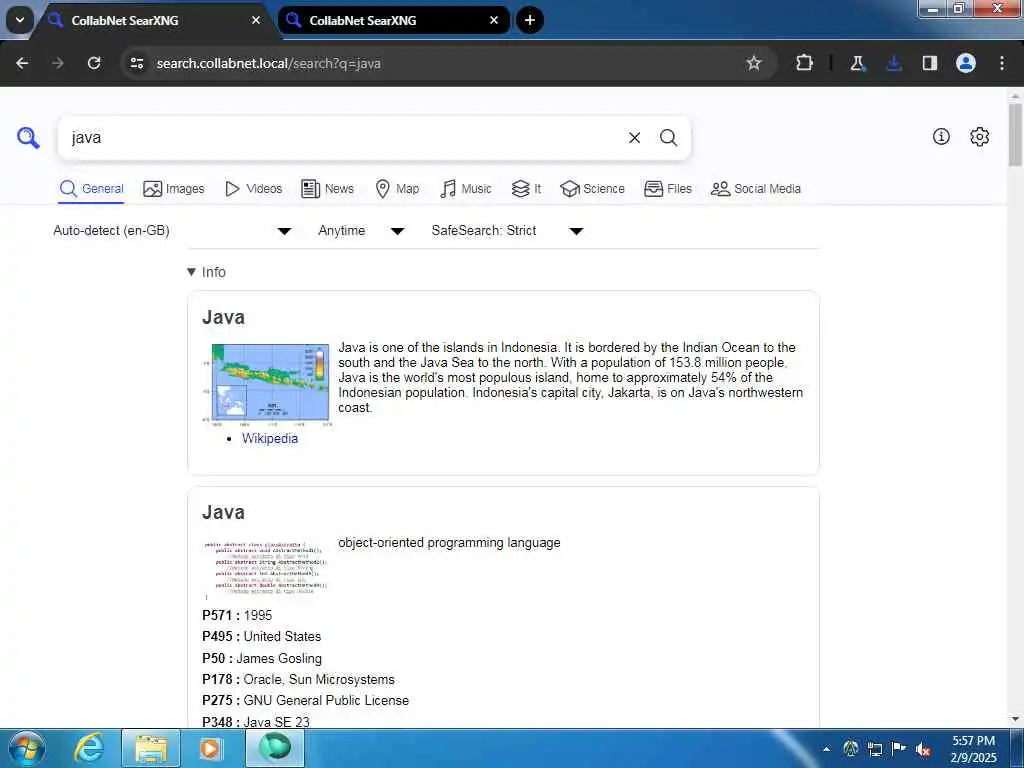This screenshot has height=768, width=1024.
Task: Collapse the Info section
Action: coord(206,272)
